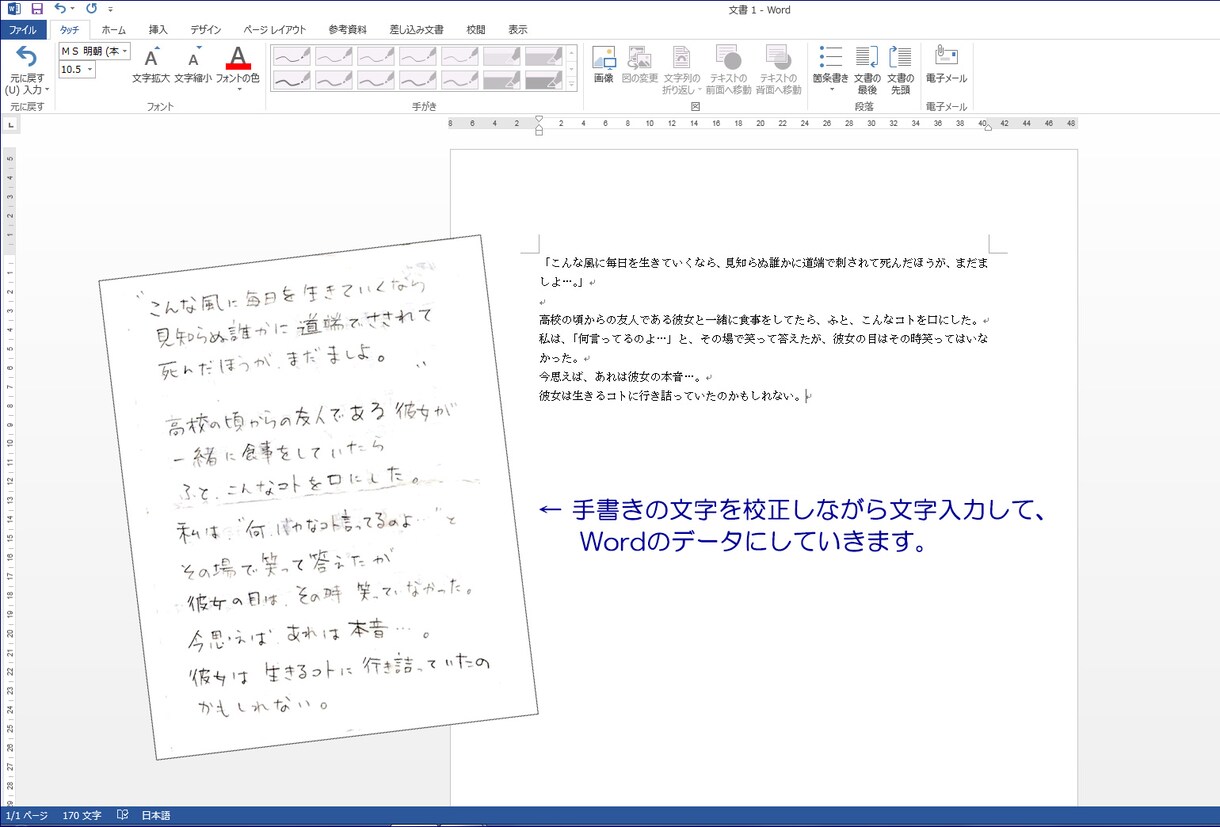
Task: Open the 差し込み文書 tab
Action: click(x=417, y=30)
